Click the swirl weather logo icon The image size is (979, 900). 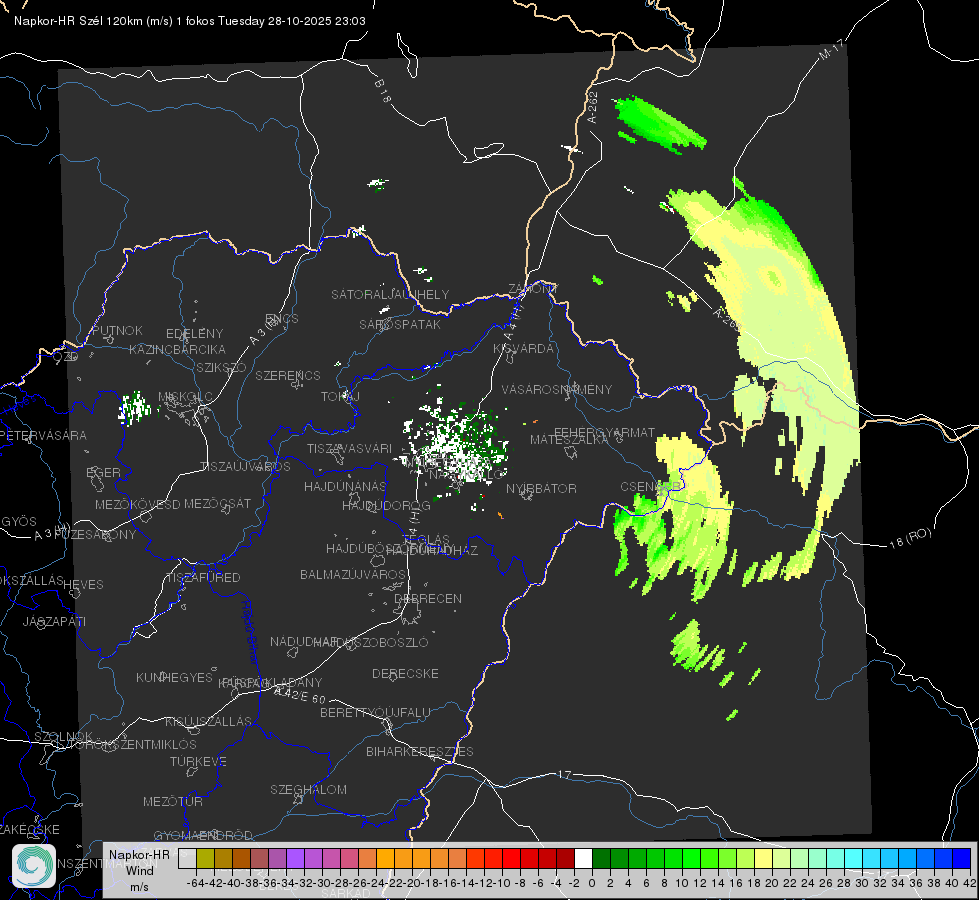tap(34, 866)
